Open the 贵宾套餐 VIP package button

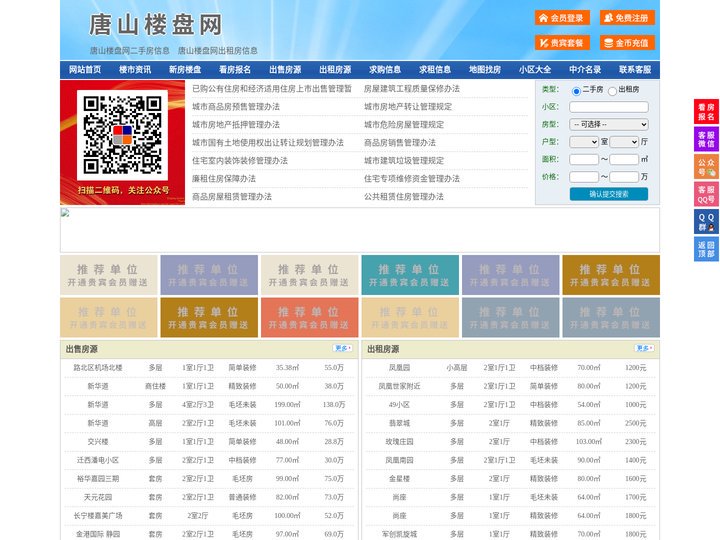click(x=562, y=43)
